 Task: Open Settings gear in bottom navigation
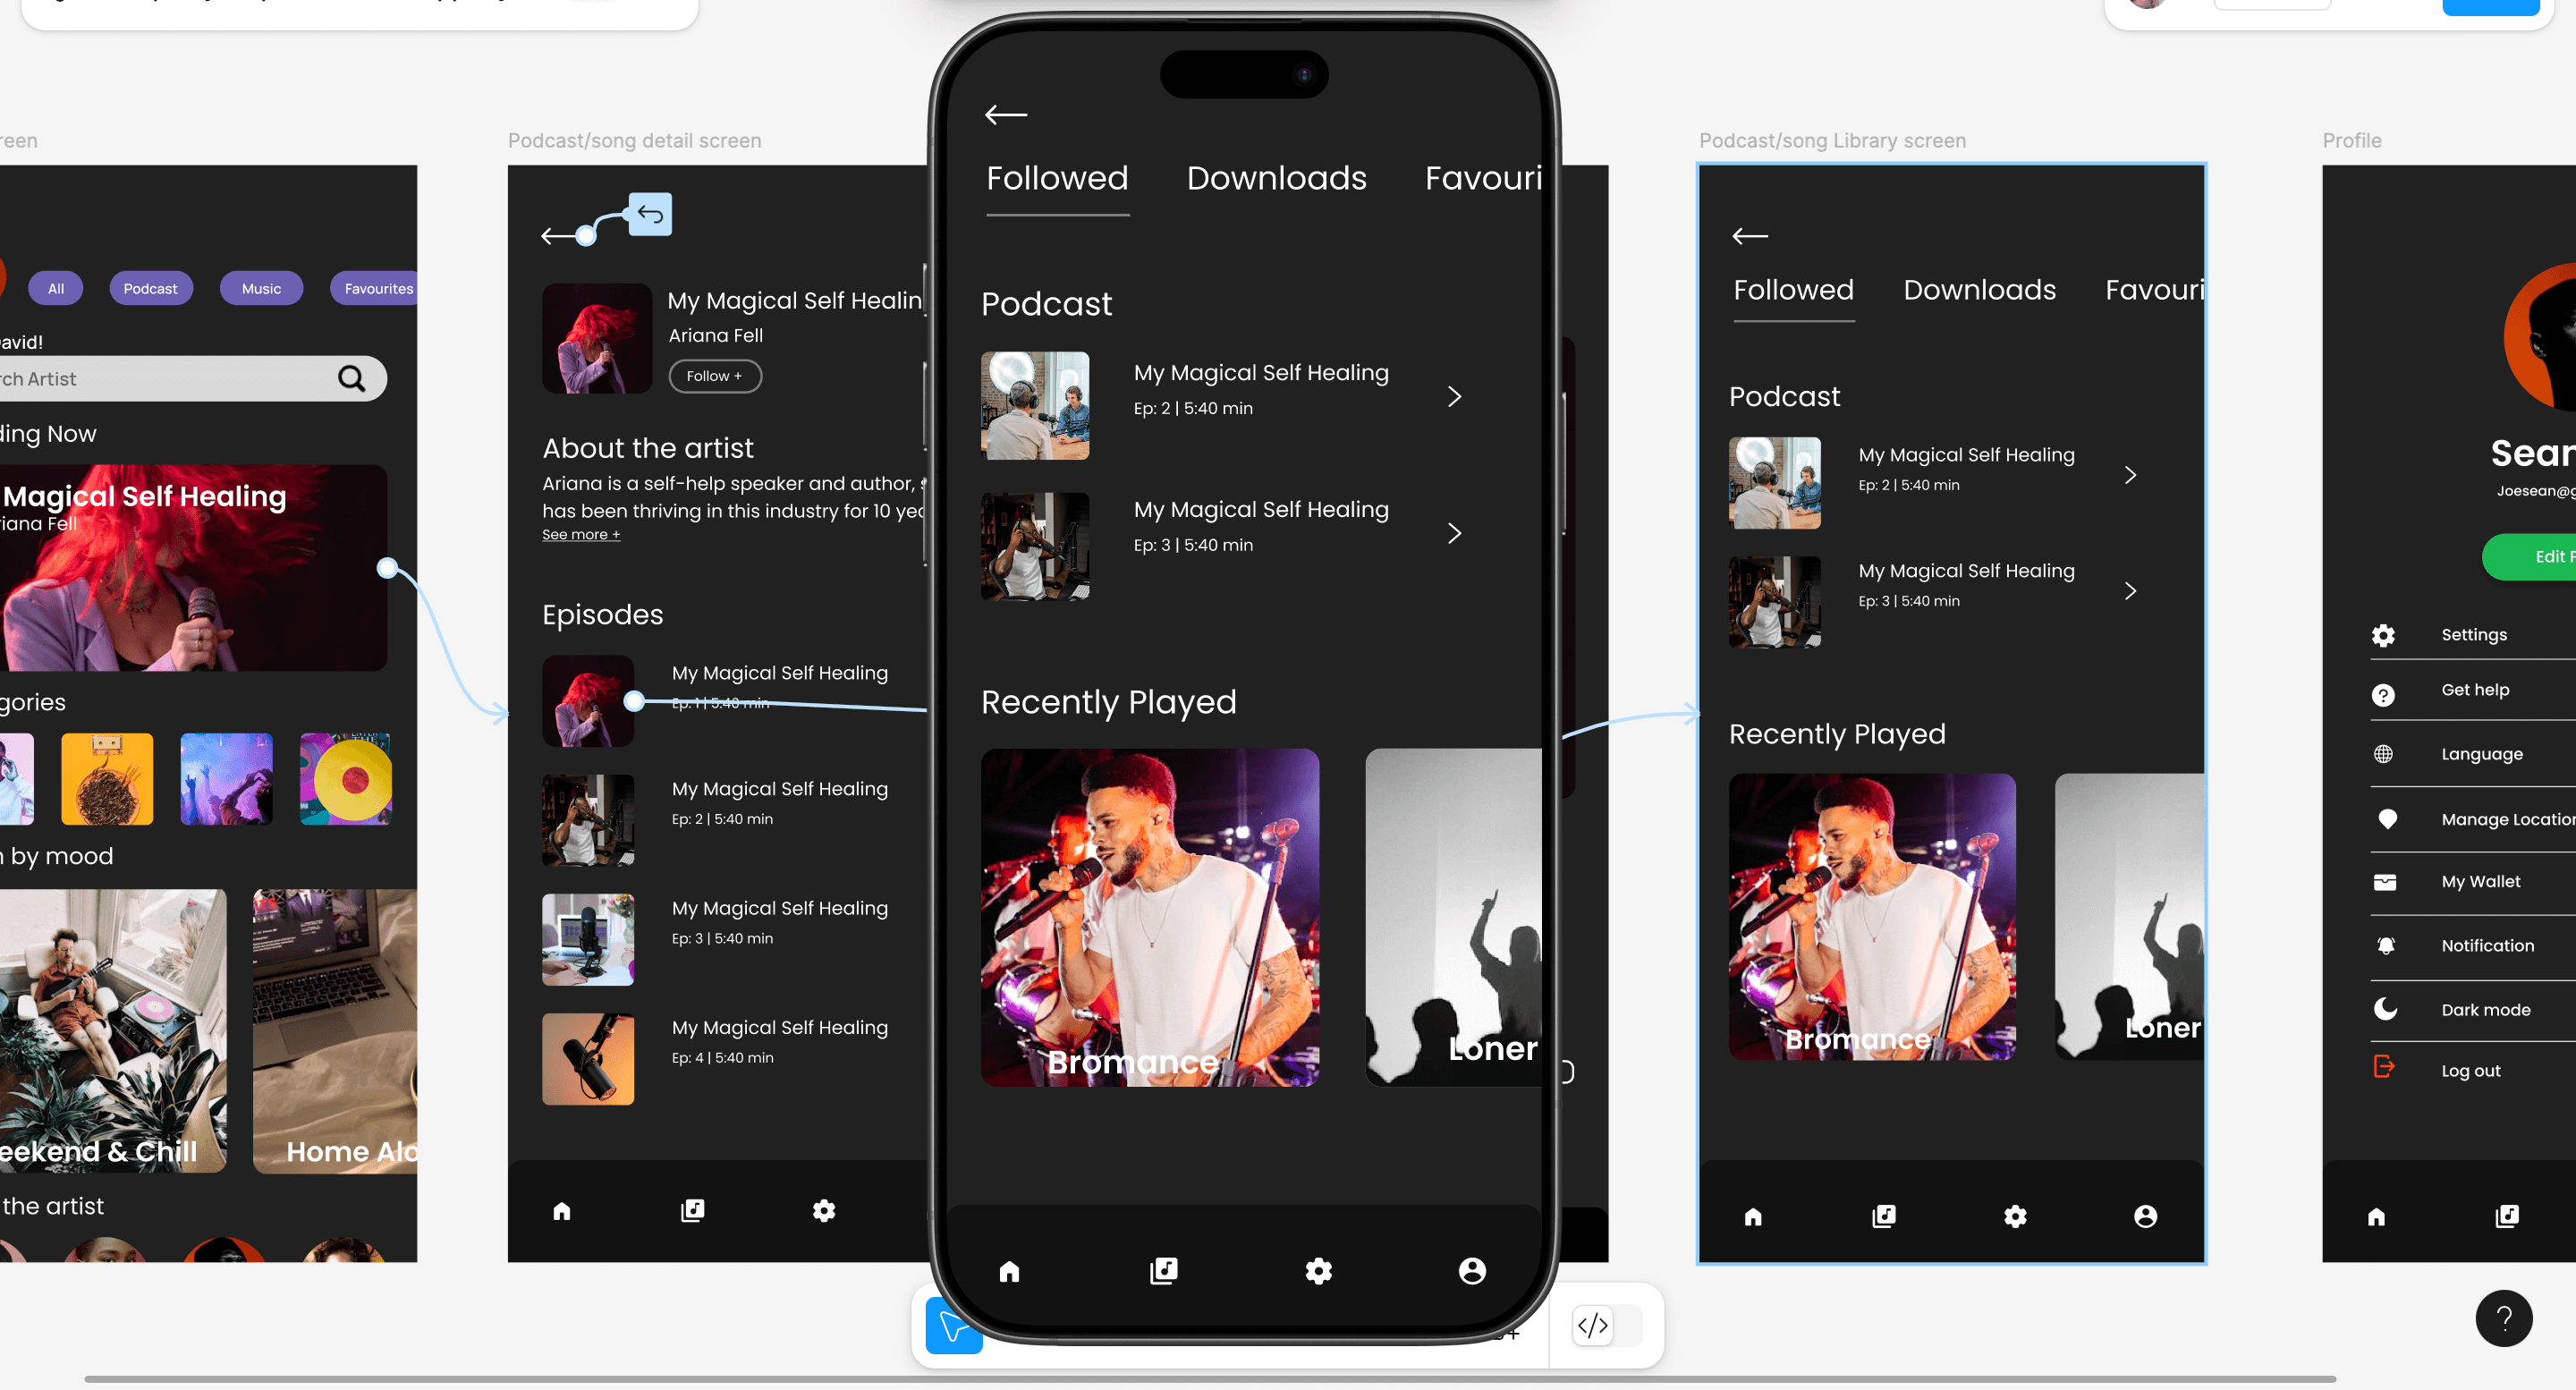pos(1319,1271)
